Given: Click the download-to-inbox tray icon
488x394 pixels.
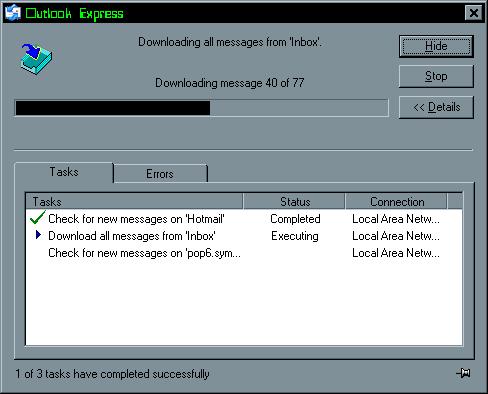Looking at the screenshot, I should pos(36,58).
